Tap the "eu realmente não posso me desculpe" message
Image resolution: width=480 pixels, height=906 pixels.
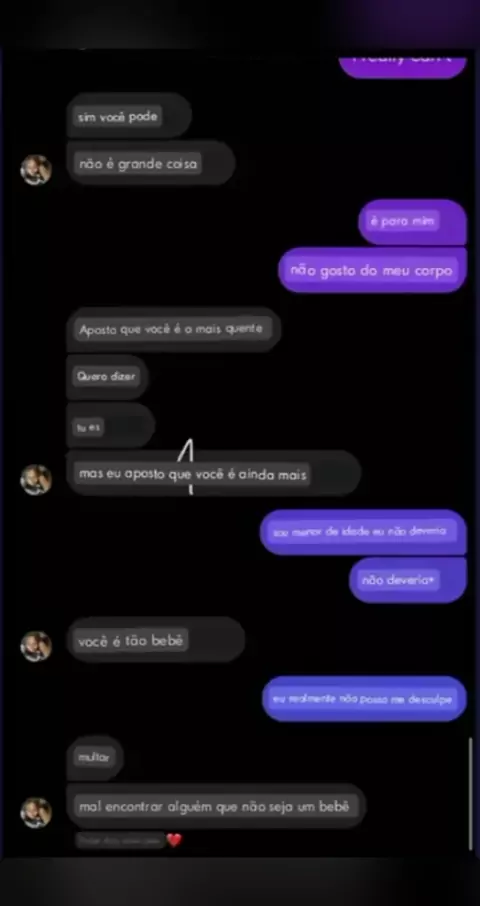tap(364, 699)
